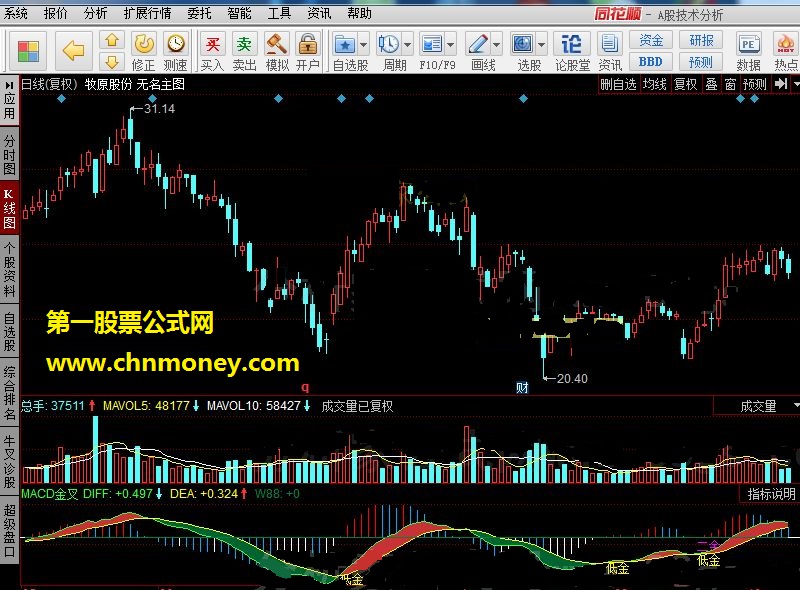This screenshot has width=800, height=590.
Task: Open the 自选股 watchlist folder icon
Action: [345, 45]
